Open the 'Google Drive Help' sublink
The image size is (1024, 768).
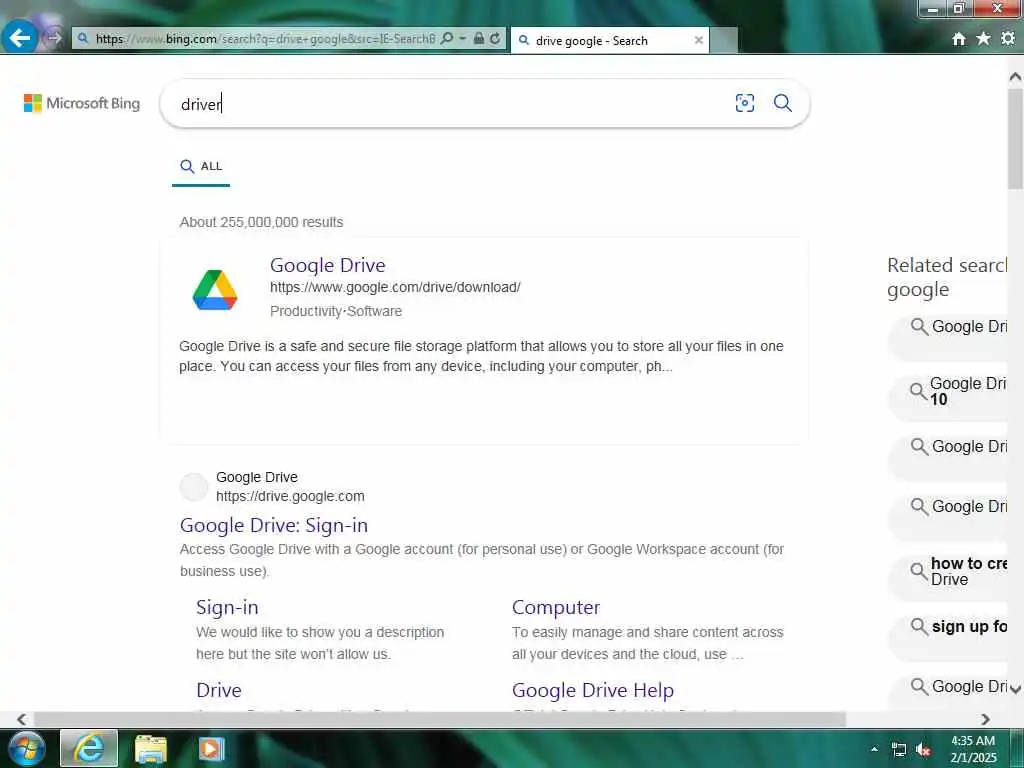pyautogui.click(x=593, y=690)
